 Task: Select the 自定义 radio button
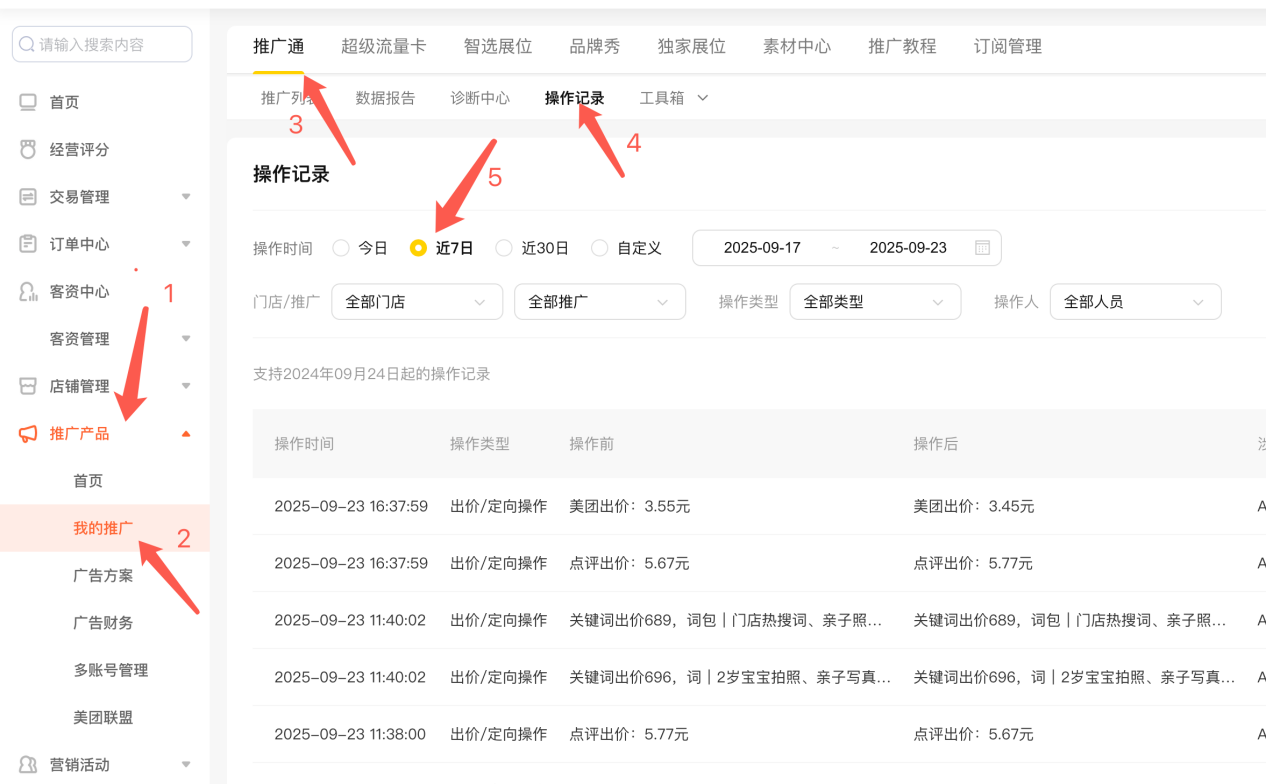(599, 248)
